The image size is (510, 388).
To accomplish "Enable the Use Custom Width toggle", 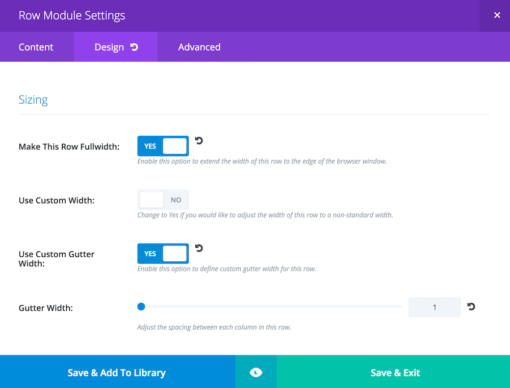I will tap(163, 200).
